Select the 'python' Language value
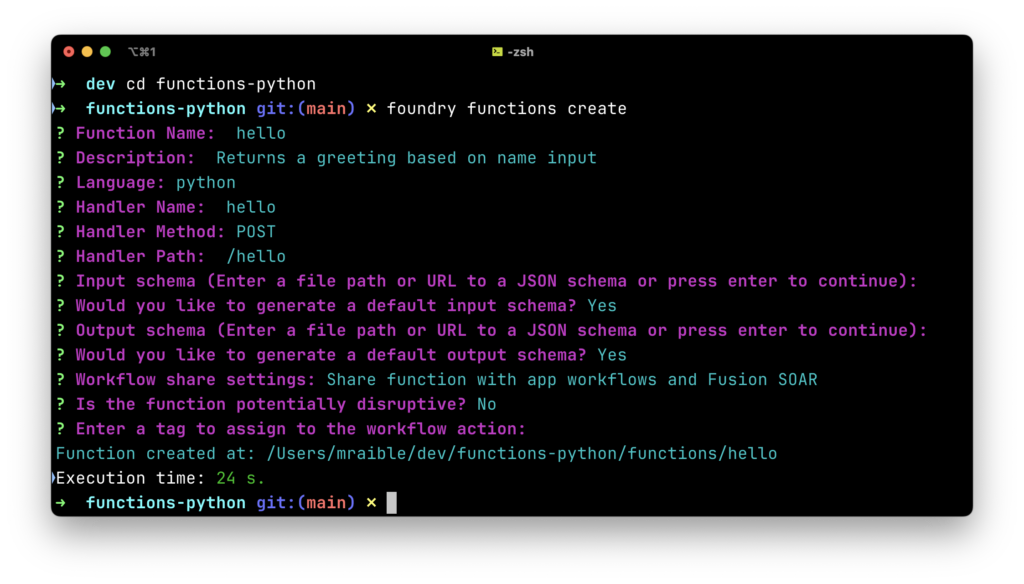 click(x=206, y=183)
